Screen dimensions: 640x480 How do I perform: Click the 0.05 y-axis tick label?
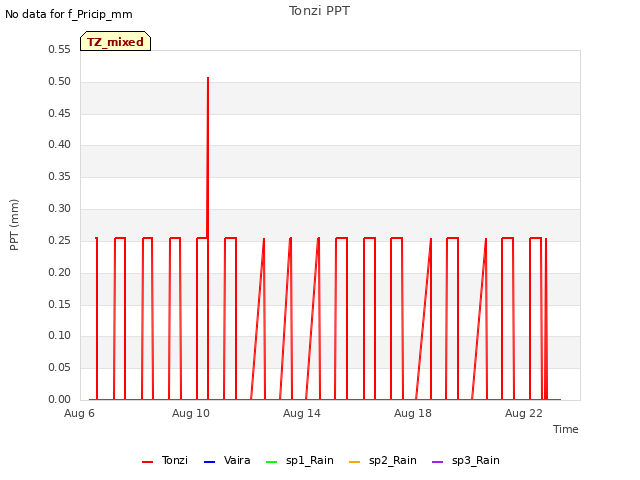pos(60,367)
